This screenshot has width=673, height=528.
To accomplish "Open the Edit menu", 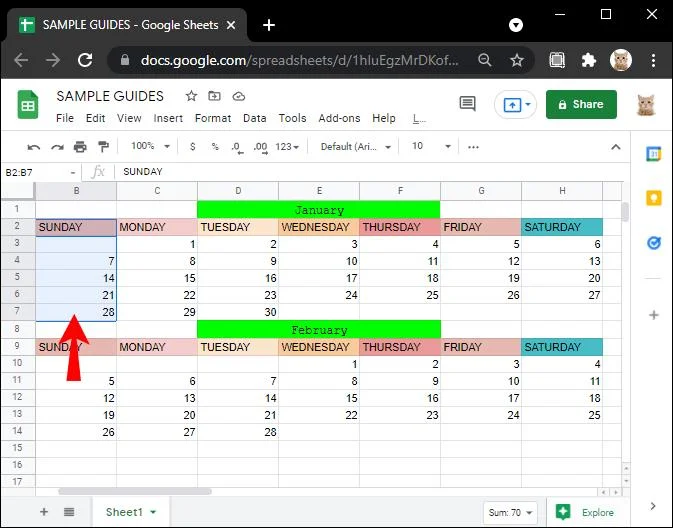I will (95, 118).
